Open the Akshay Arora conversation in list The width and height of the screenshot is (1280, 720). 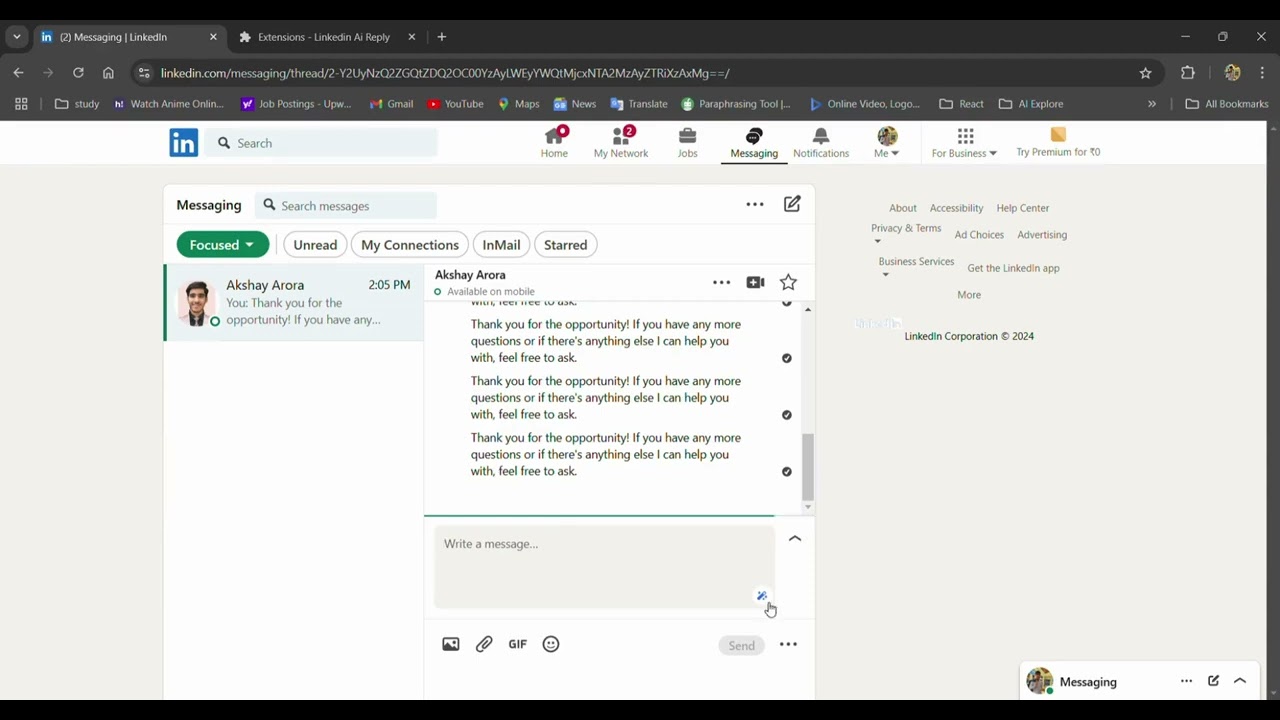pyautogui.click(x=294, y=303)
